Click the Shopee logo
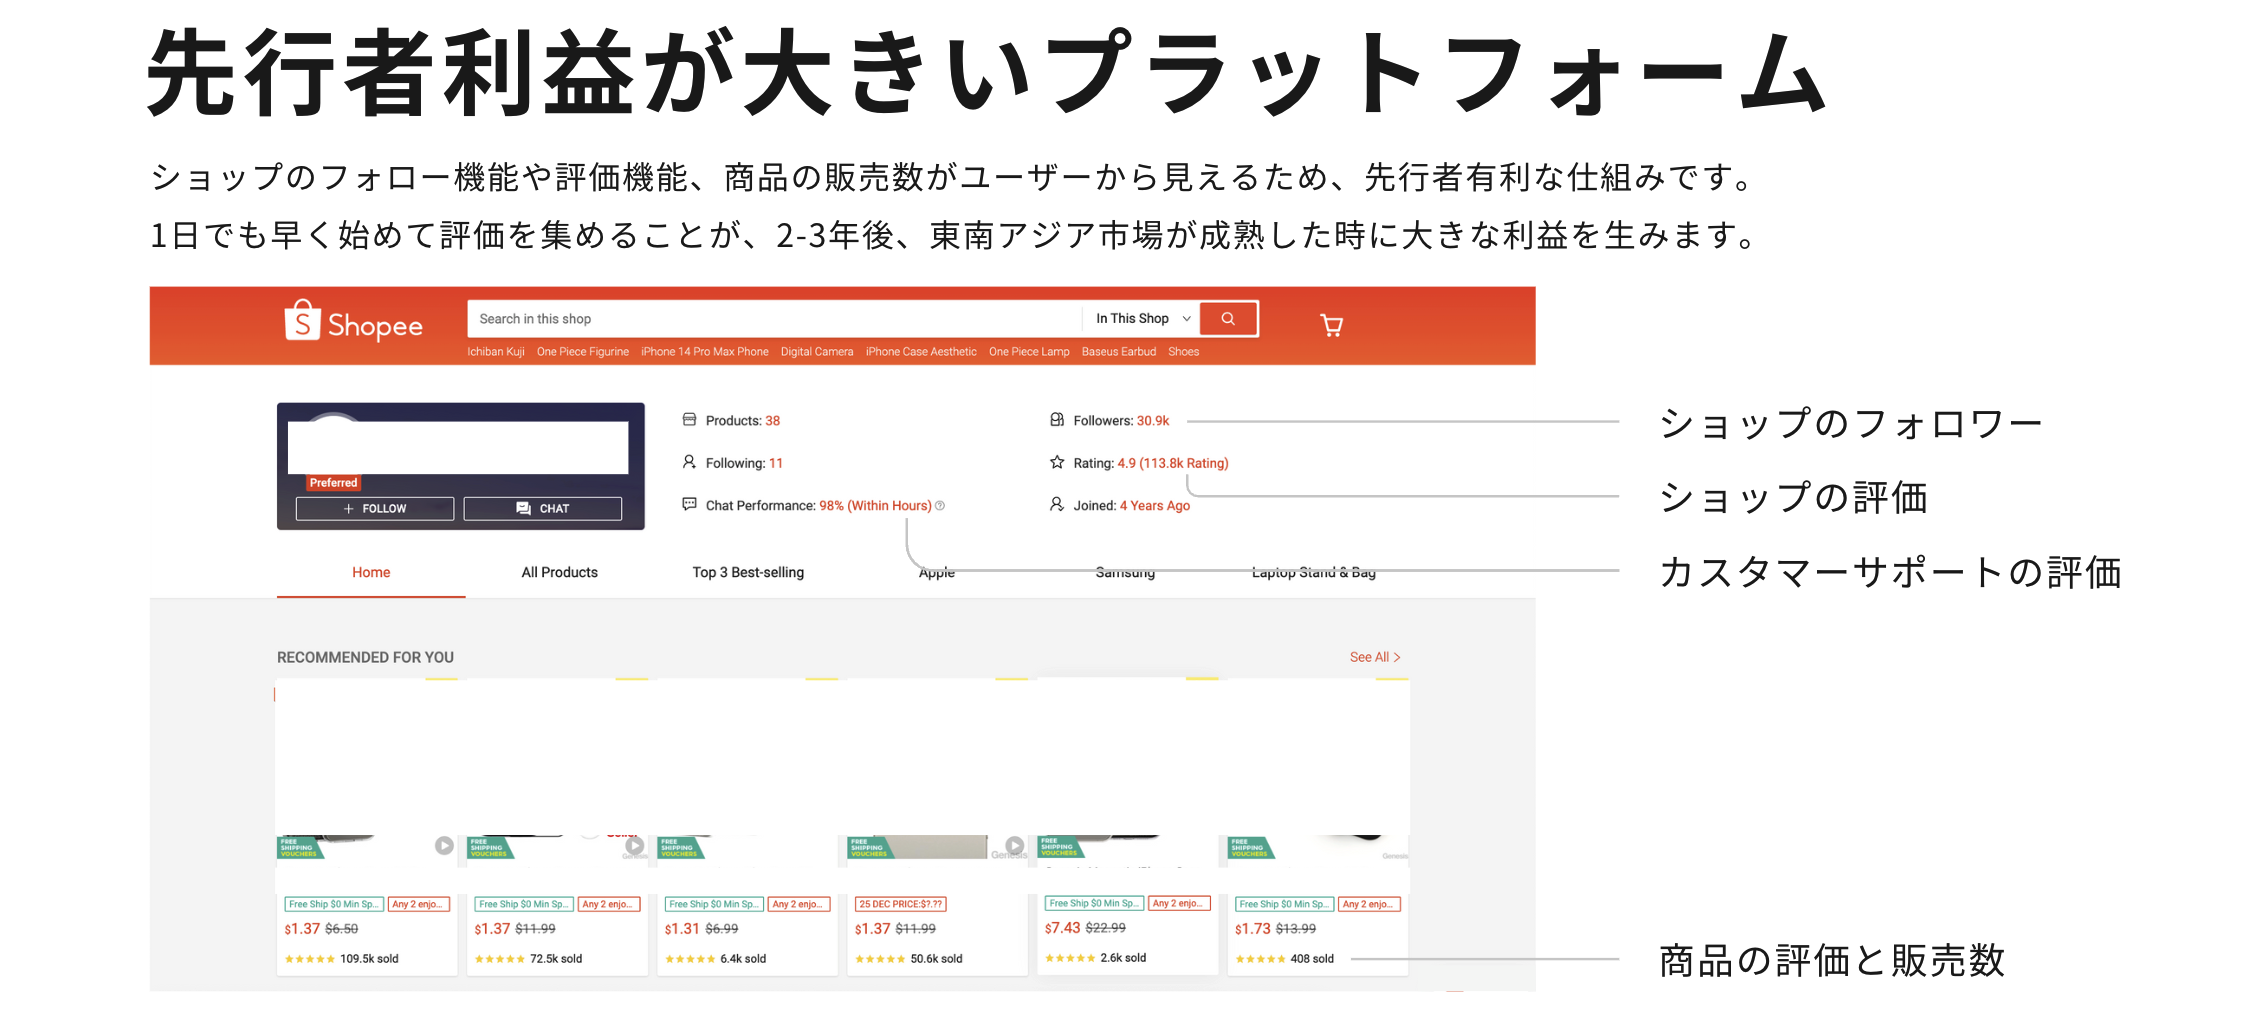 (353, 323)
